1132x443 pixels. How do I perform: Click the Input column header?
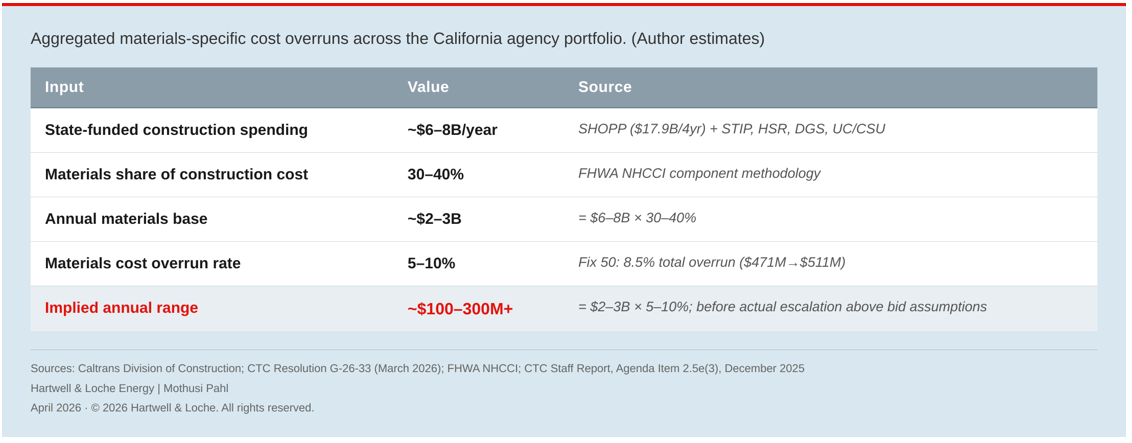pyautogui.click(x=64, y=87)
